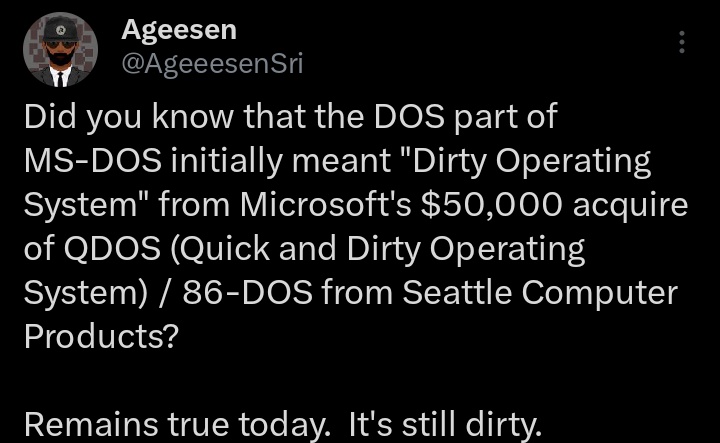Click the word acquire in the tweet

pos(630,205)
